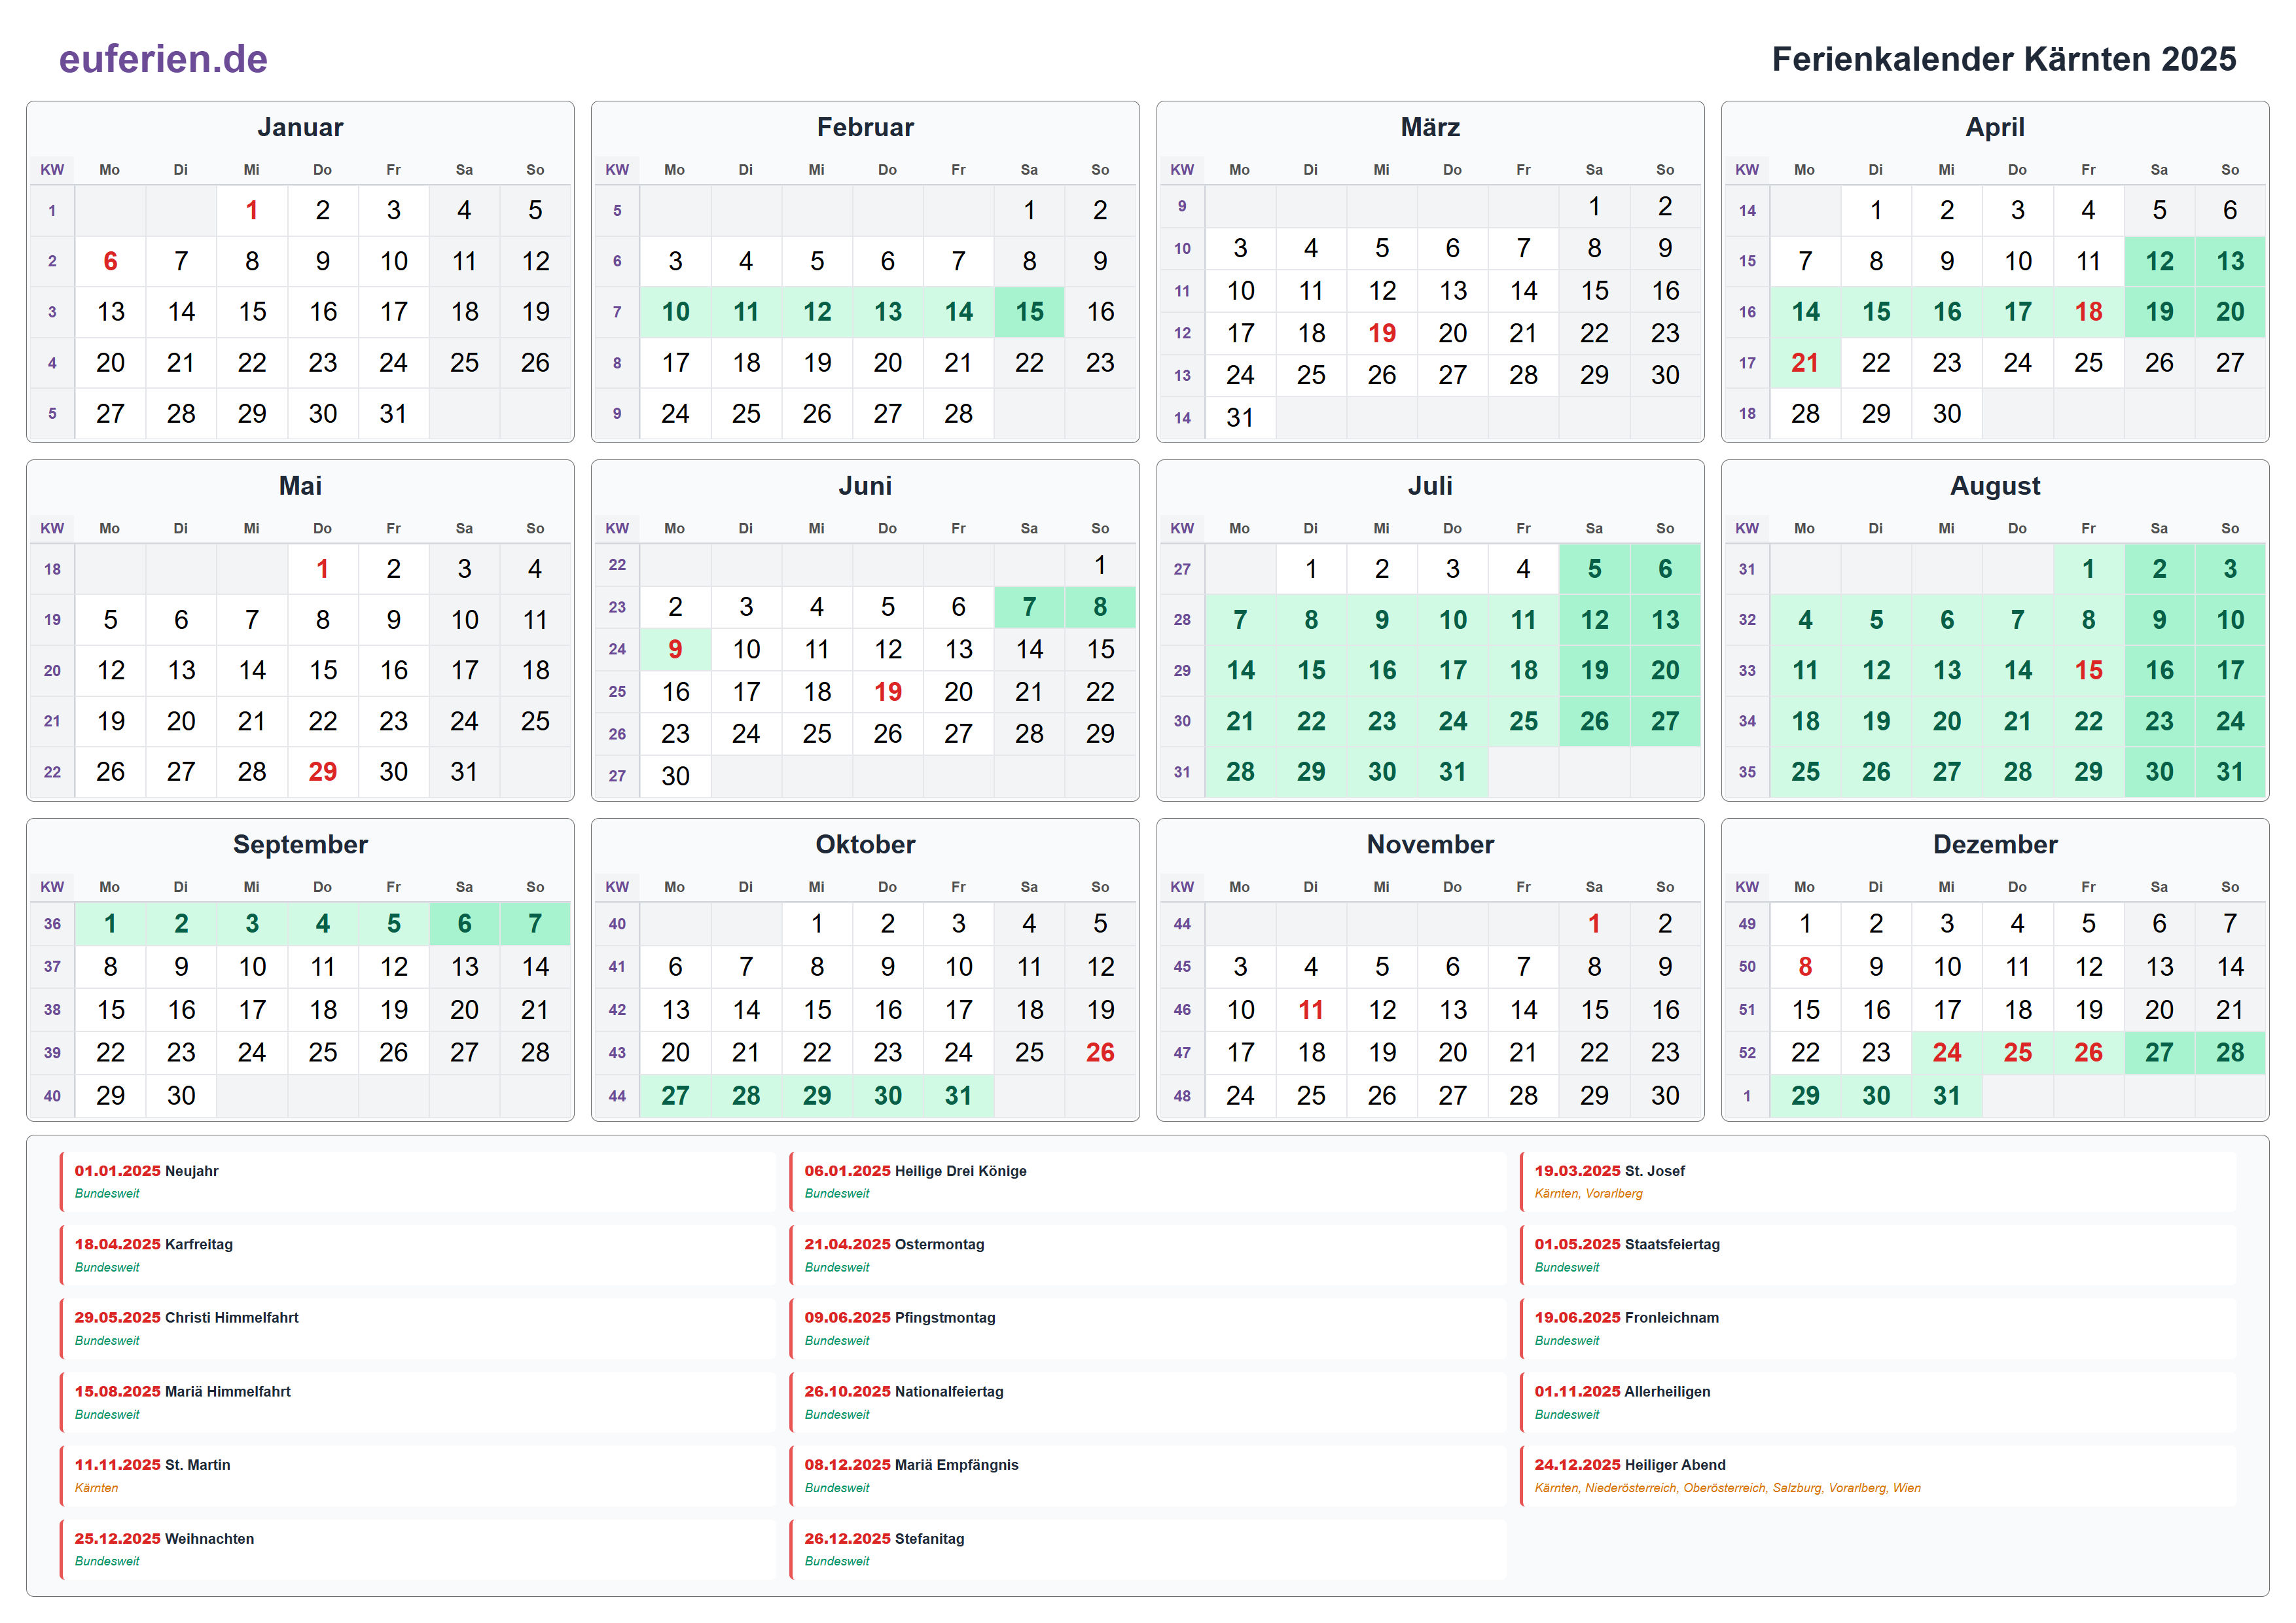2296x1623 pixels.
Task: Select the Oktober month heading
Action: [x=865, y=845]
